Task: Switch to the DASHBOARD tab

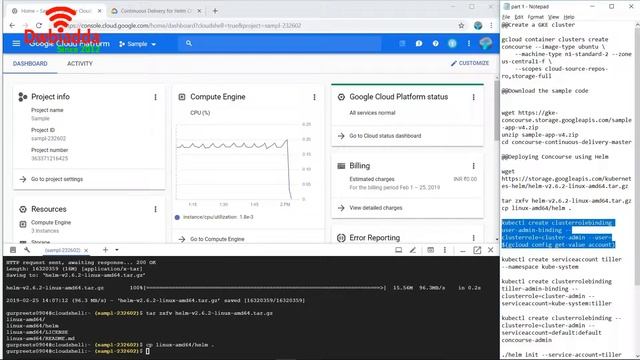Action: pyautogui.click(x=30, y=64)
